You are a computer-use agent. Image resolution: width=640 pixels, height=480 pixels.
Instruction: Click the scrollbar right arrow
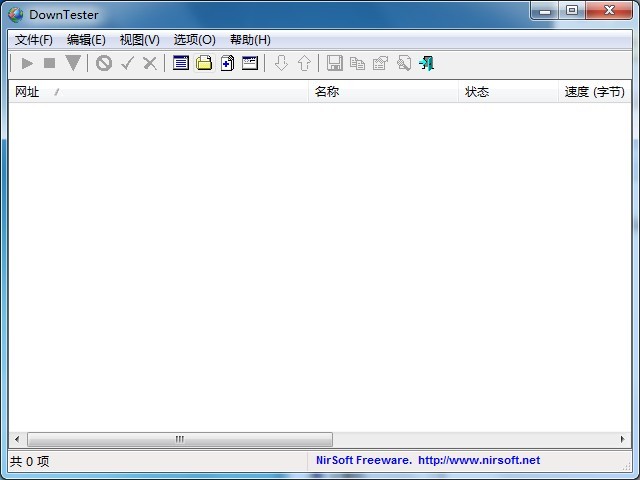pos(622,439)
